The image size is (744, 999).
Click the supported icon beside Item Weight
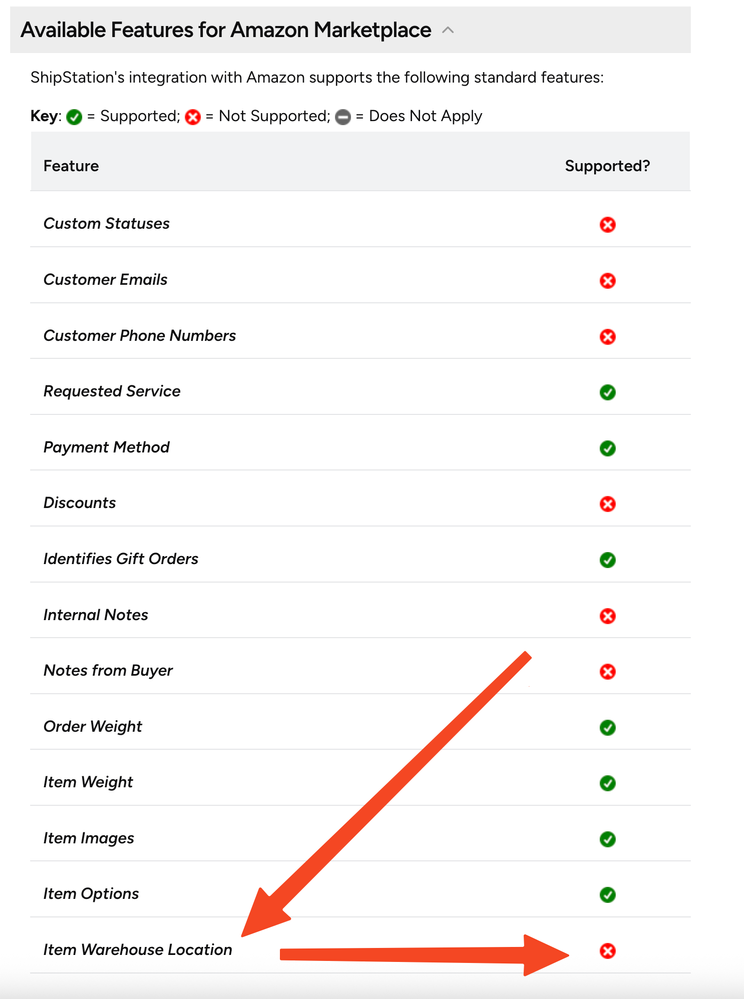coord(607,783)
